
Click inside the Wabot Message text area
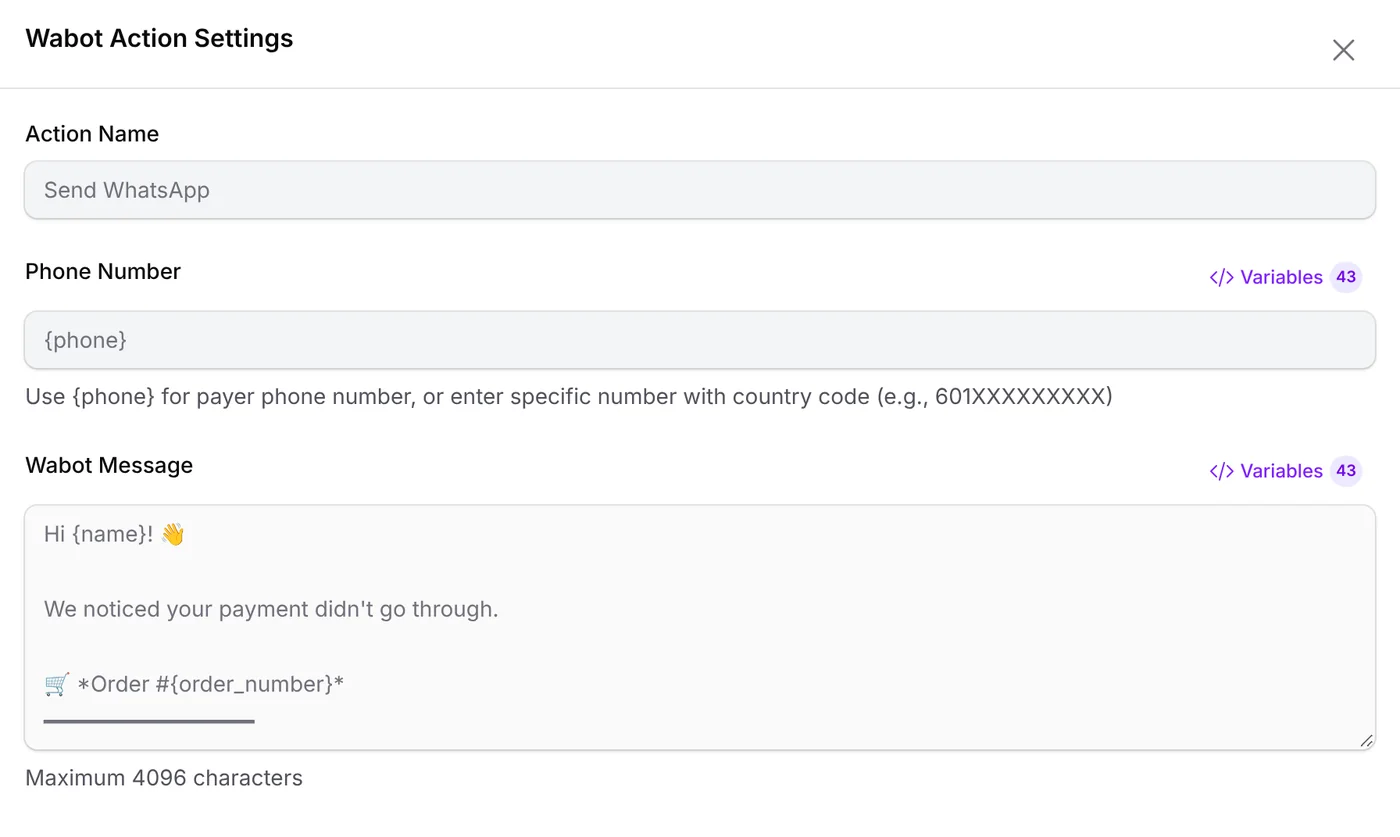(700, 627)
